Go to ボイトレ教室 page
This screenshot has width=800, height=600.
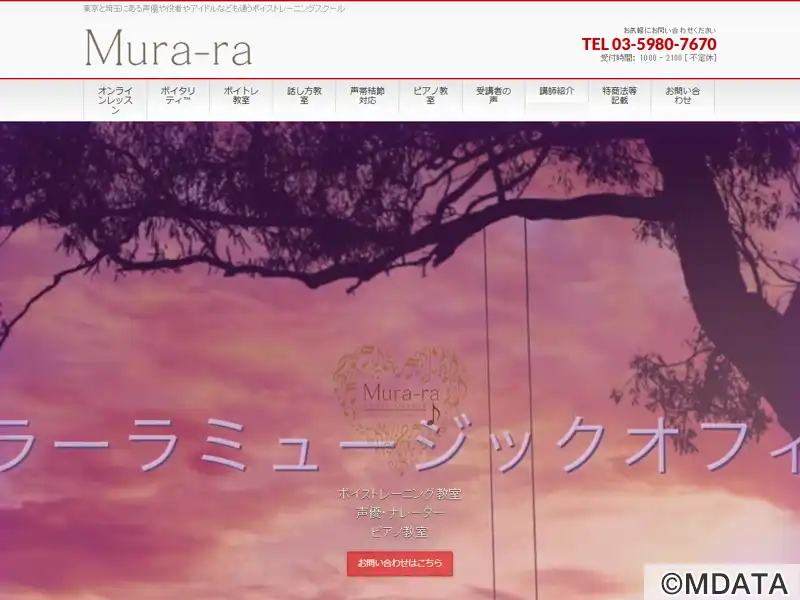pos(241,95)
